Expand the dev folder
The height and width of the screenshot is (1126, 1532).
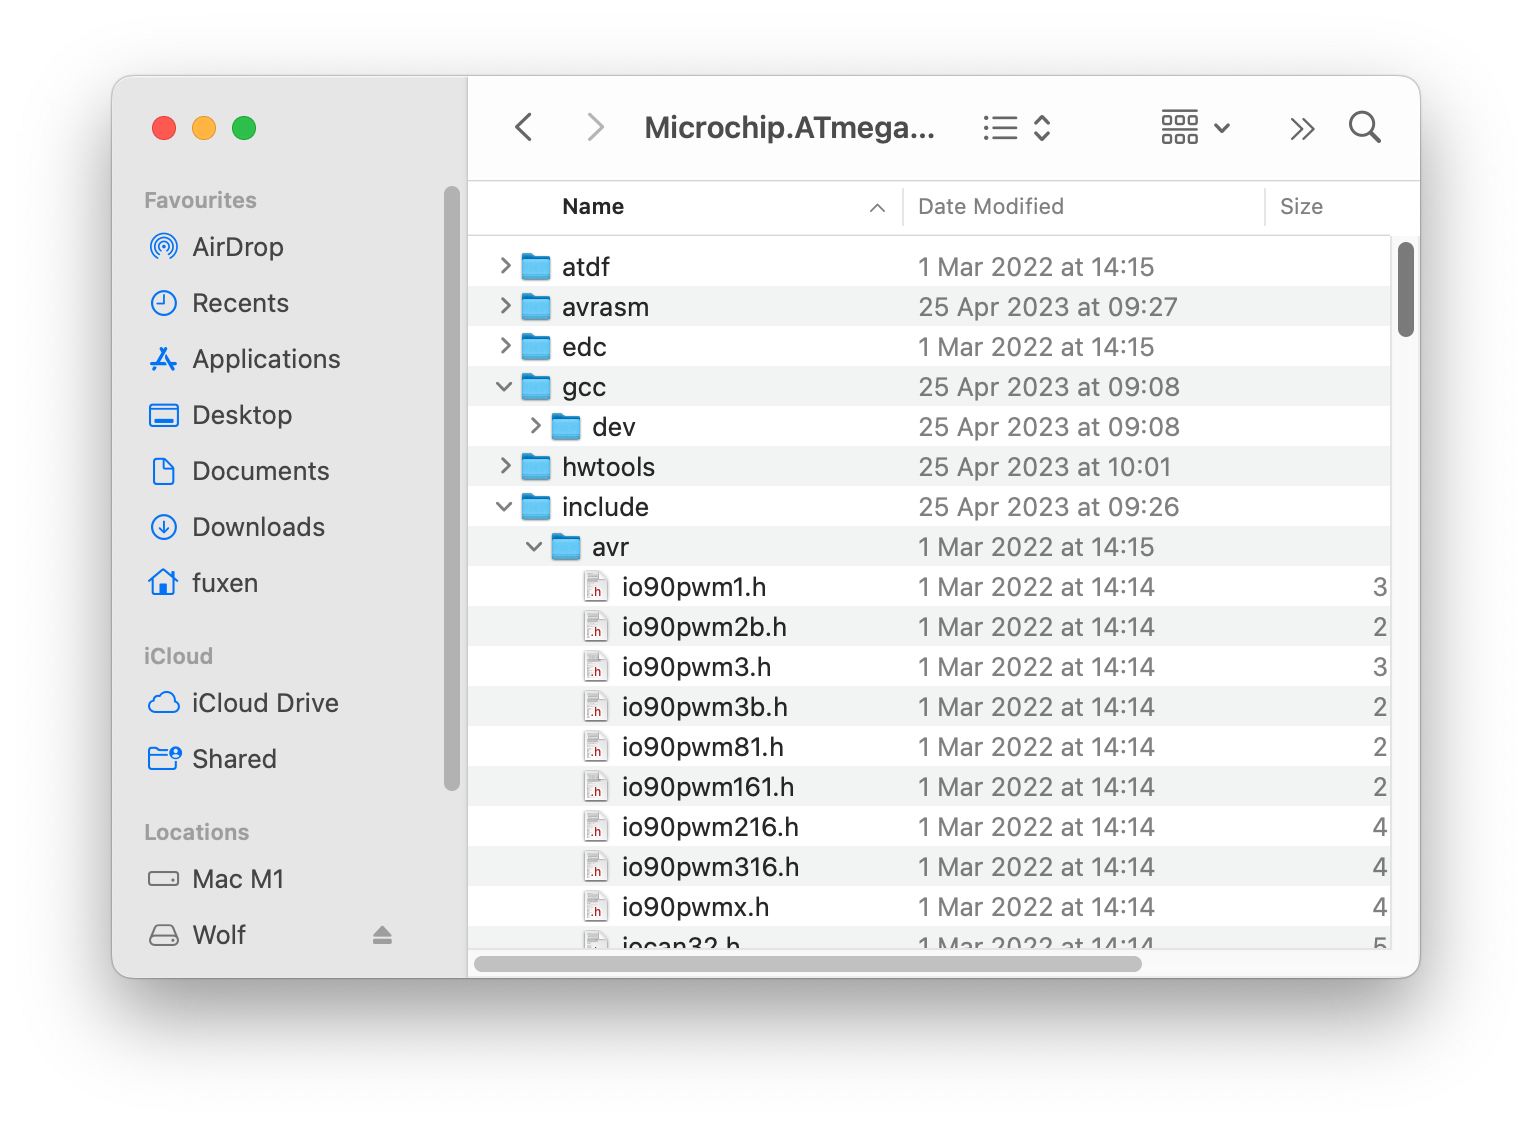tap(535, 426)
